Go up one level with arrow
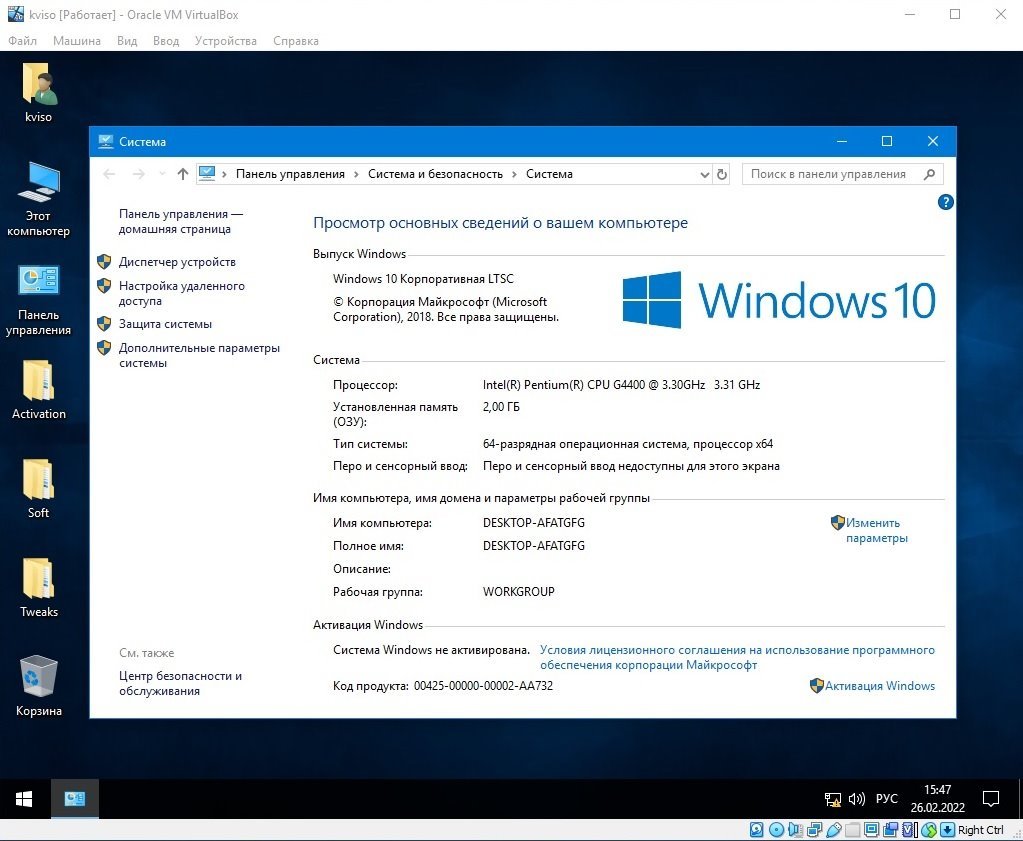 183,174
